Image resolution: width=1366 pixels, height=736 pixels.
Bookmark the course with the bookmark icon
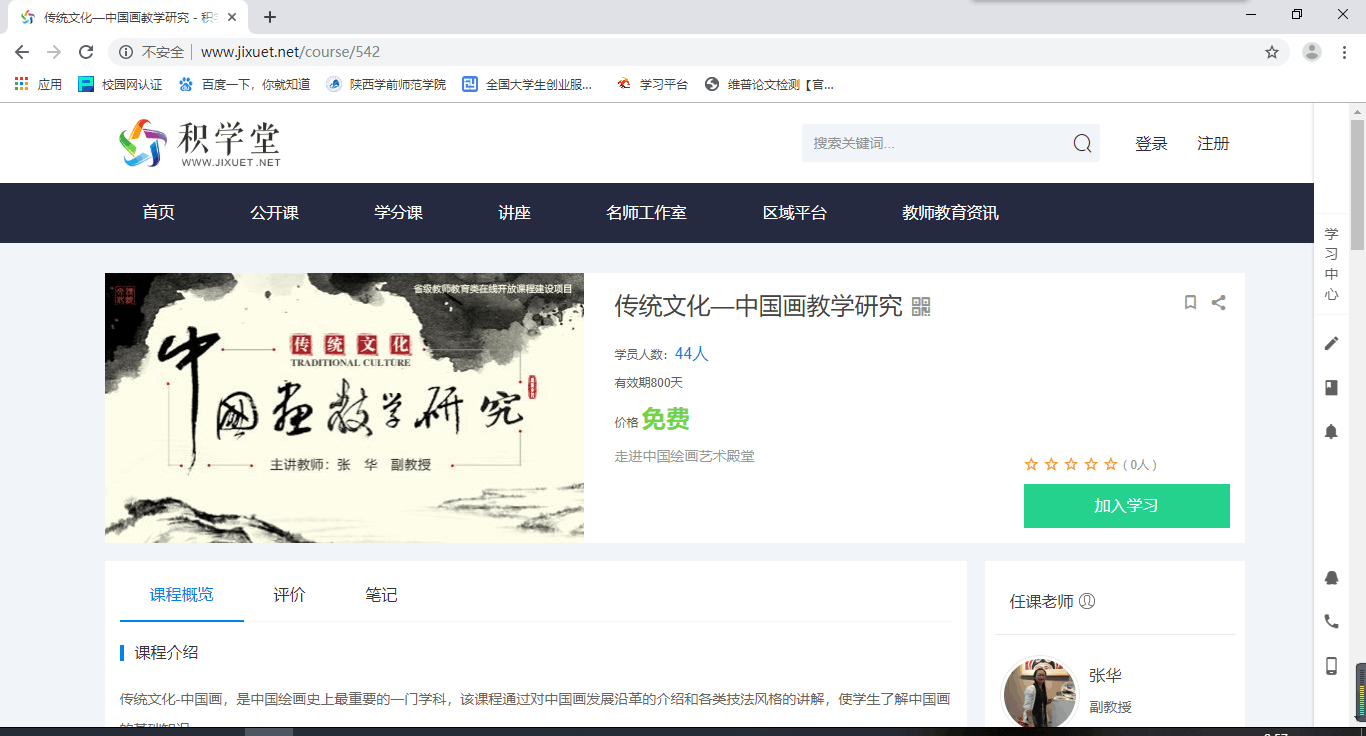tap(1190, 302)
